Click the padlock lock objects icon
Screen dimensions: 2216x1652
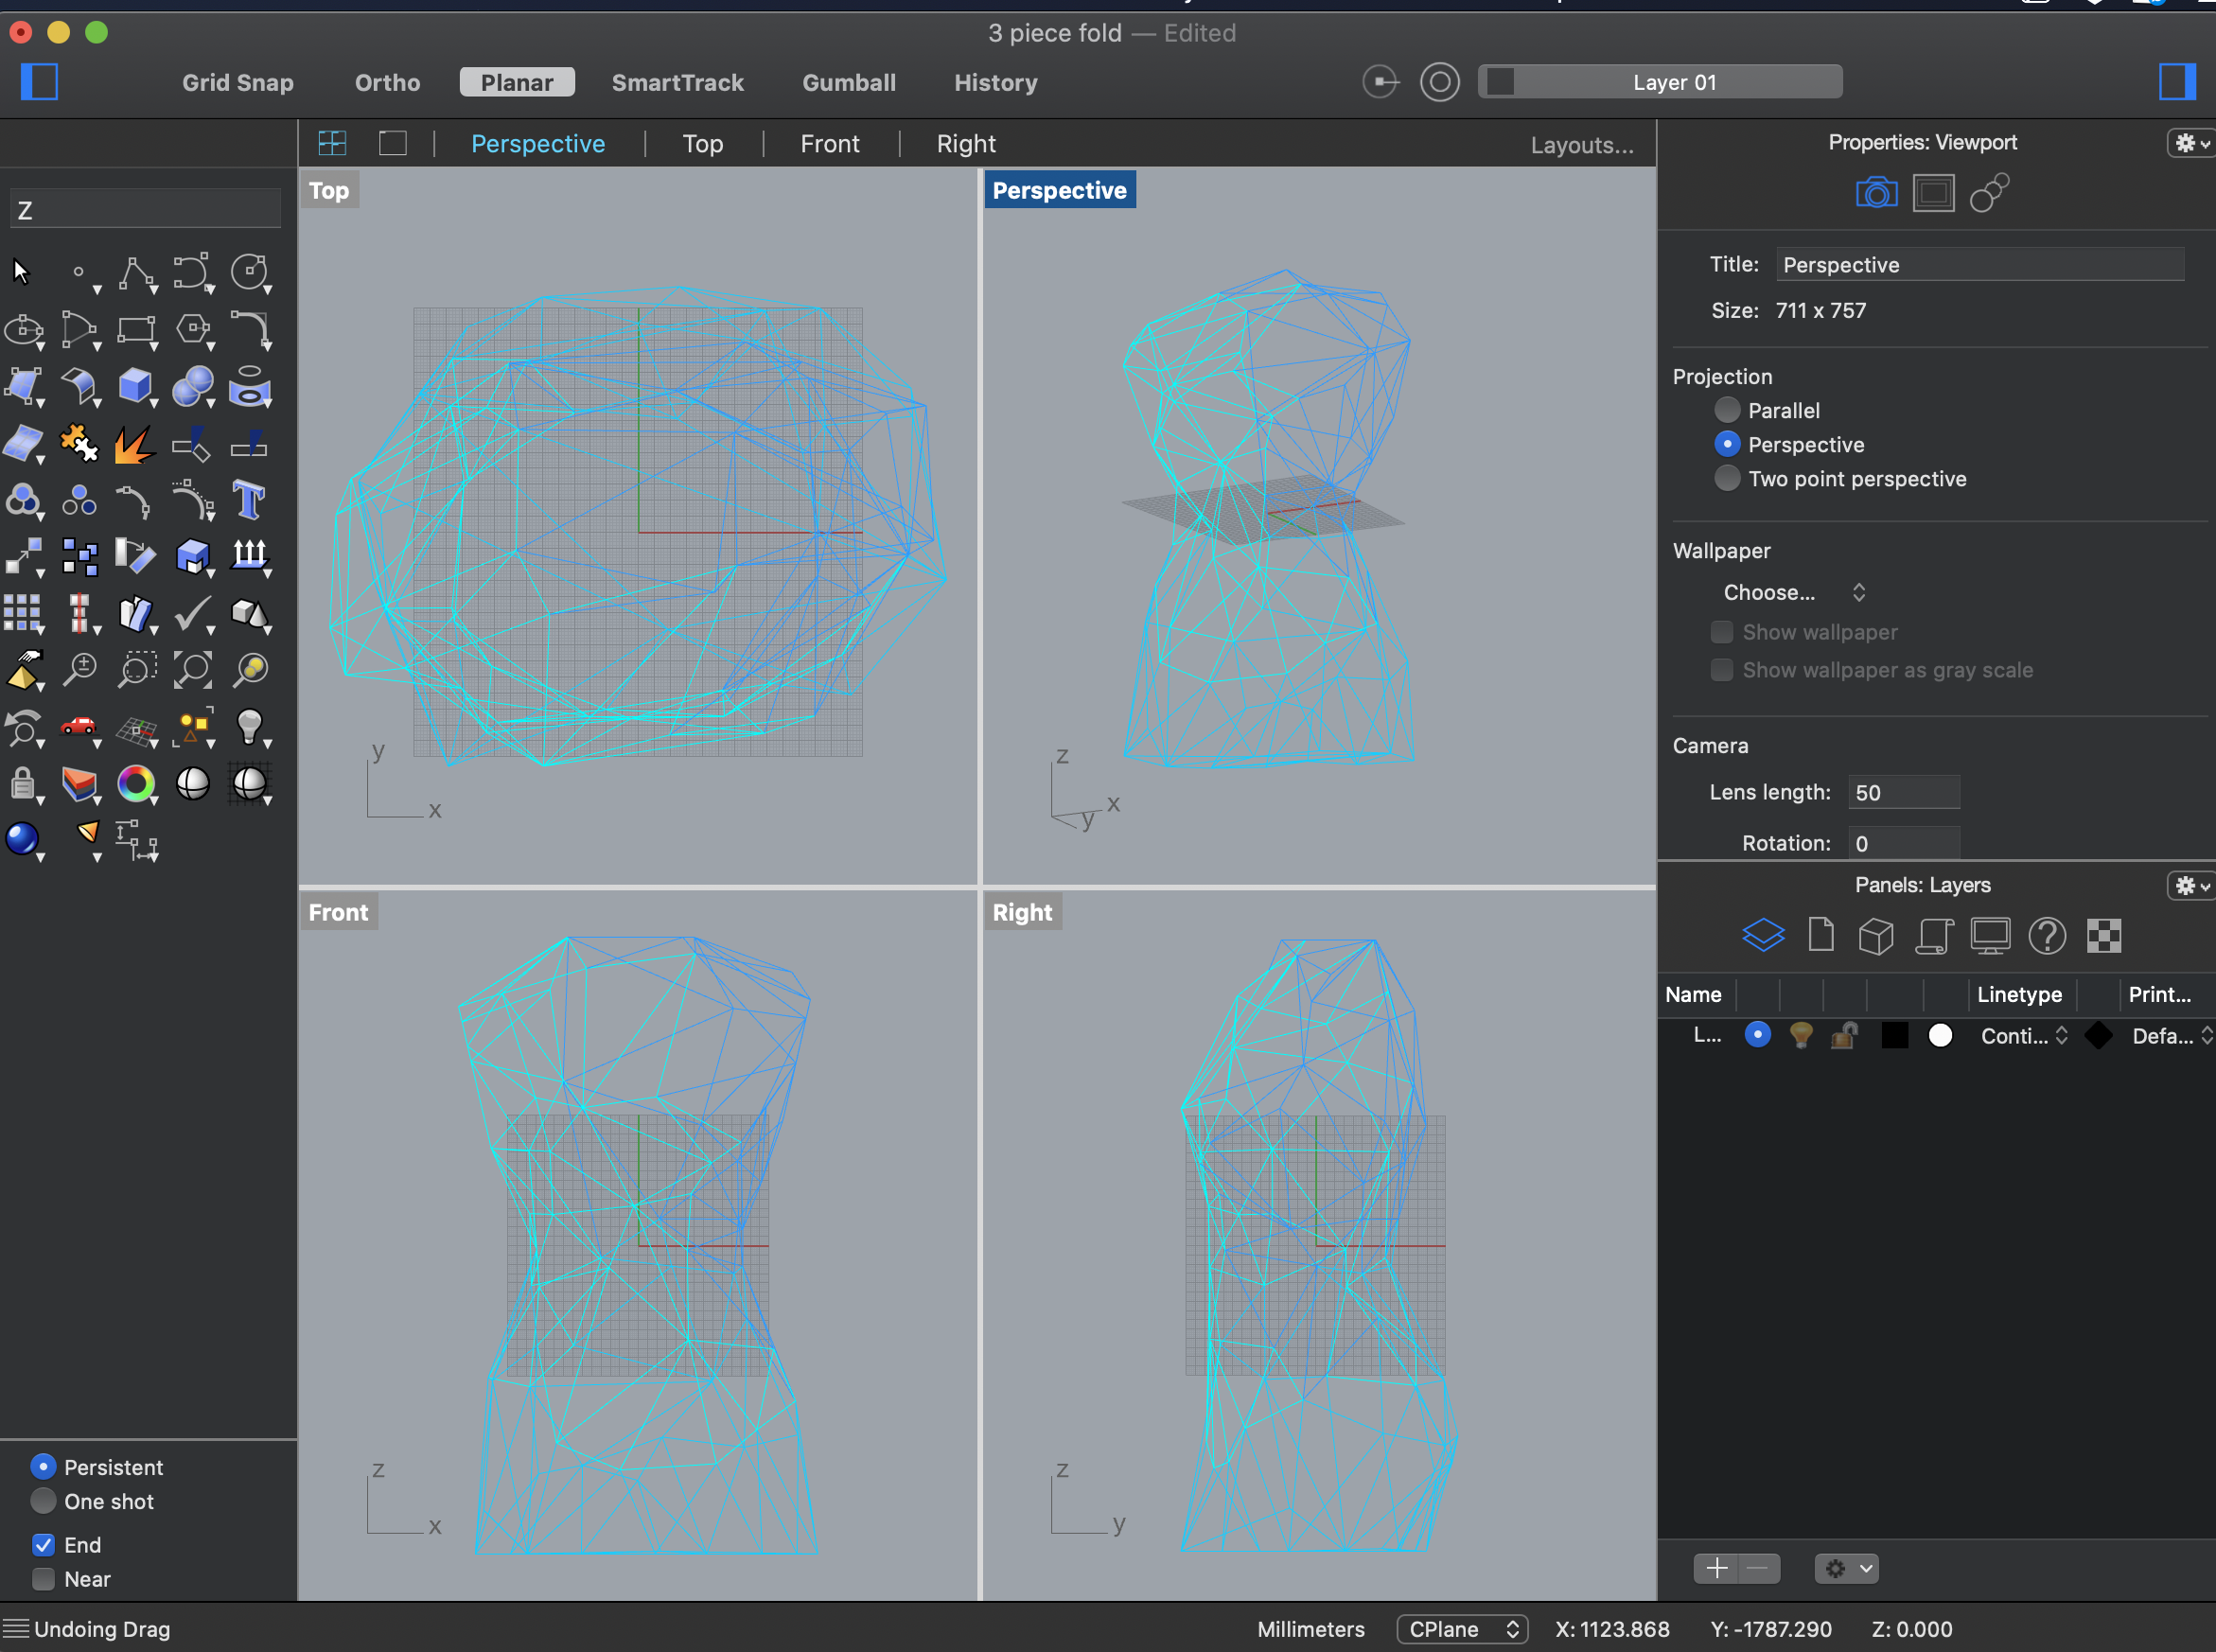(23, 783)
